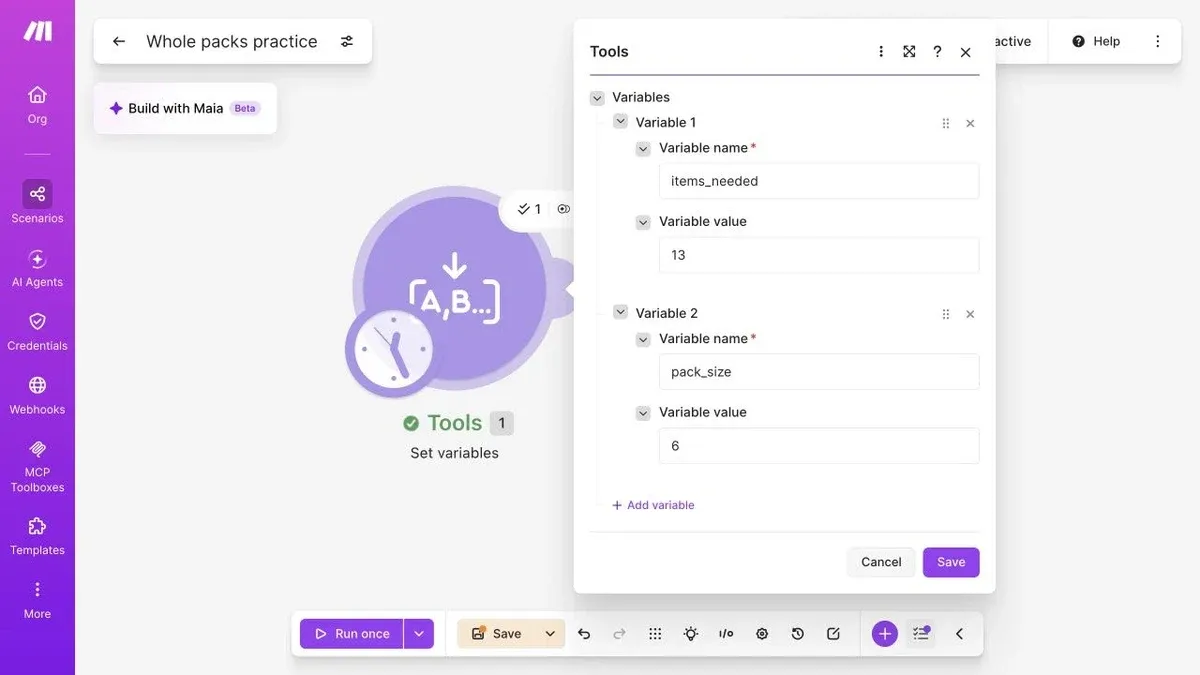Expand the Tools panel to fullscreen
This screenshot has height=675, width=1200.
pyautogui.click(x=909, y=52)
